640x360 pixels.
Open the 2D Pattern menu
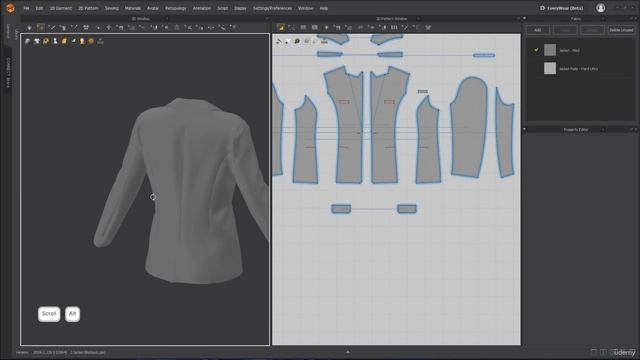tap(88, 8)
